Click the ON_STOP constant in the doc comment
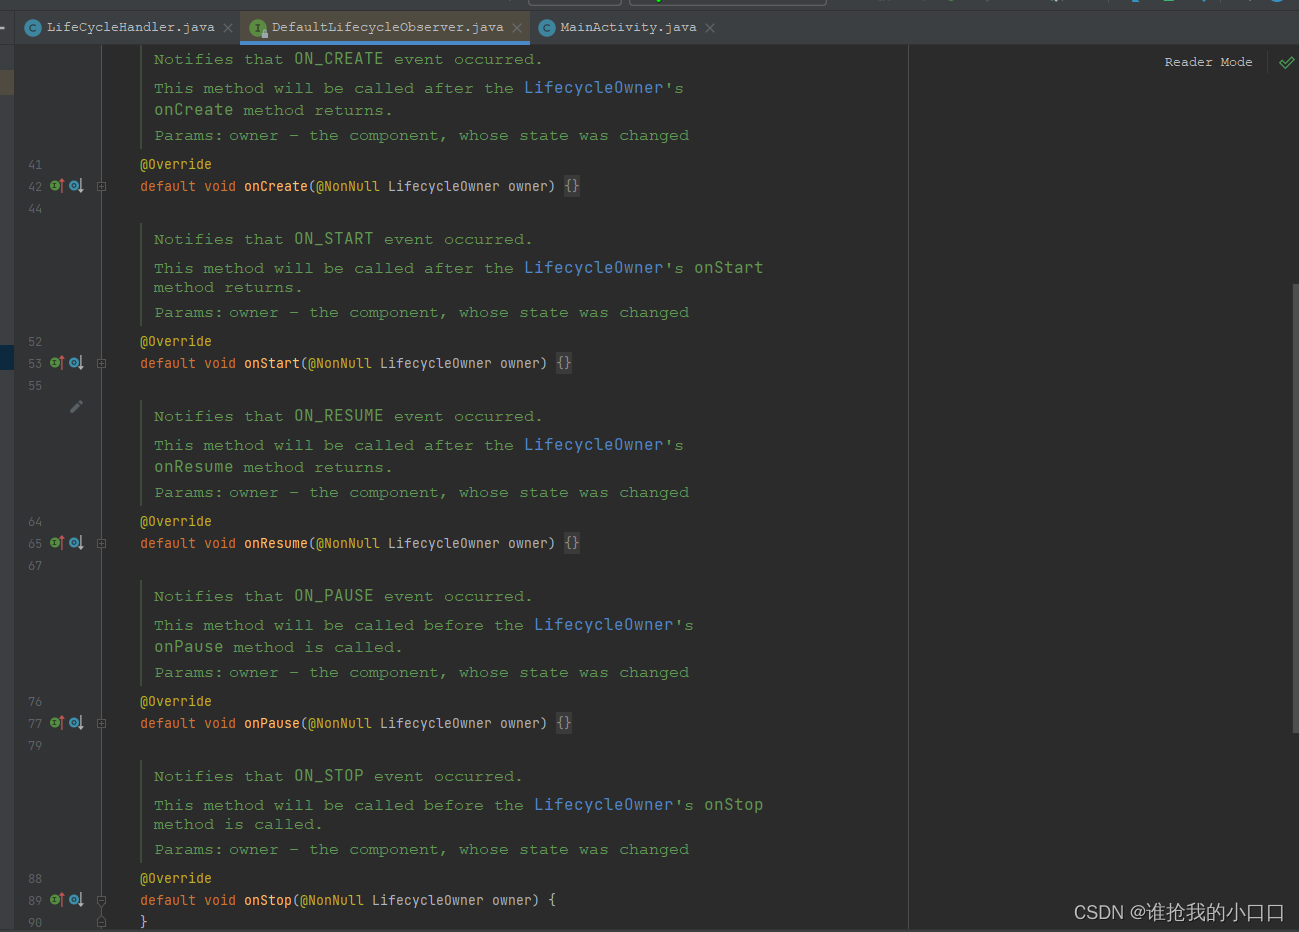The width and height of the screenshot is (1299, 932). (329, 776)
